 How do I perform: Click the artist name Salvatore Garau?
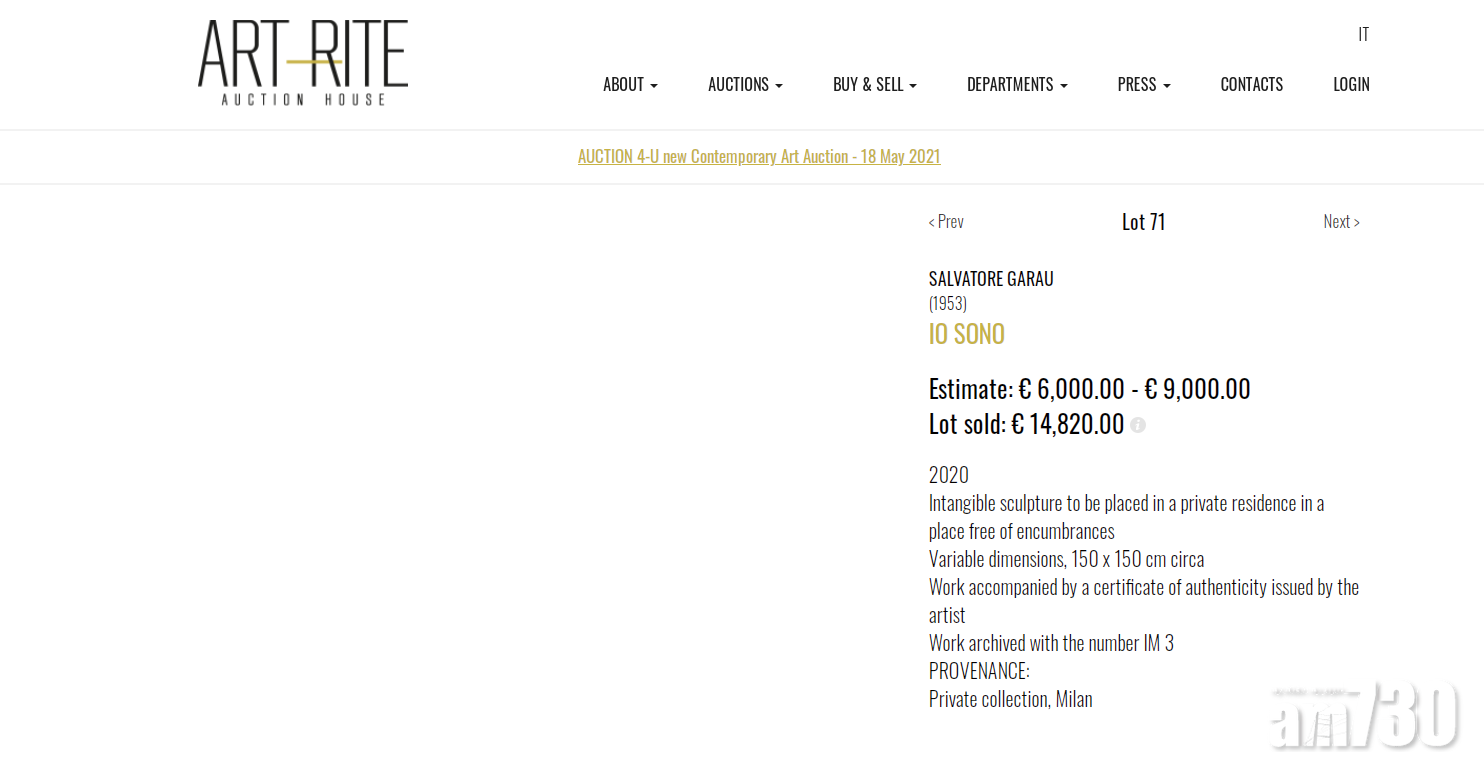pyautogui.click(x=991, y=279)
